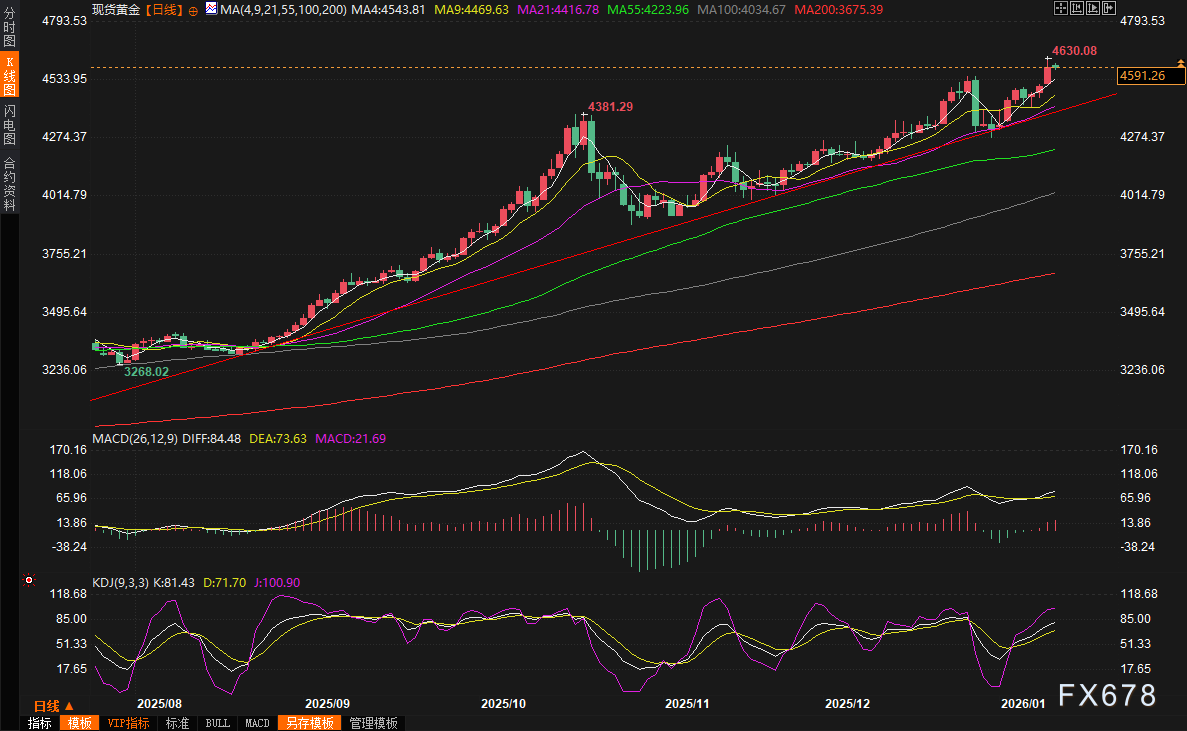Click the orange circle-plus icon beside 日线
The width and height of the screenshot is (1187, 731).
193,9
